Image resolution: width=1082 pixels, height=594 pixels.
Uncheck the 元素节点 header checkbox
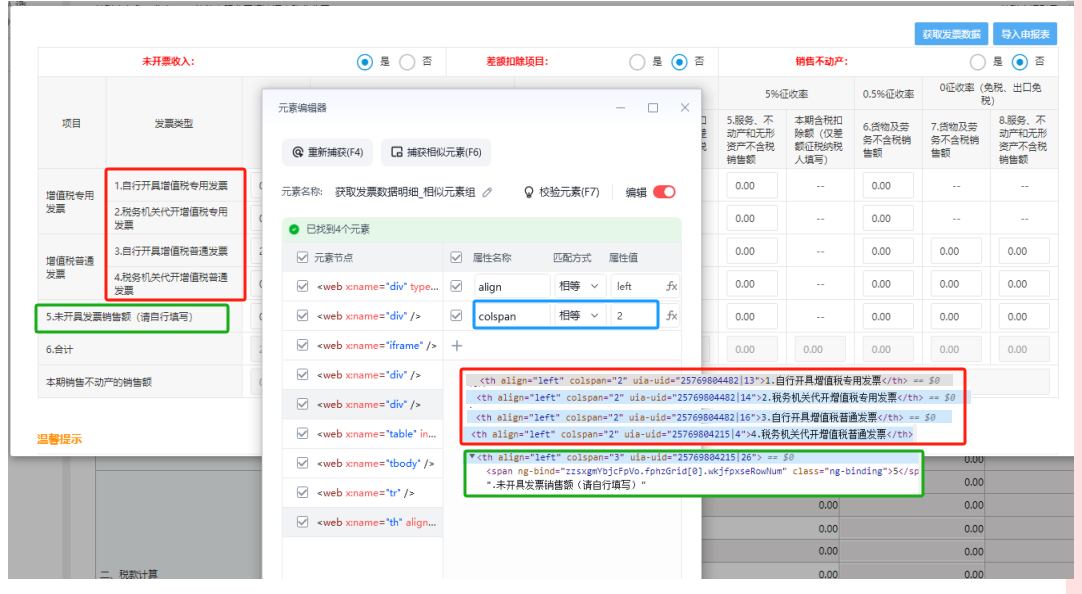303,258
